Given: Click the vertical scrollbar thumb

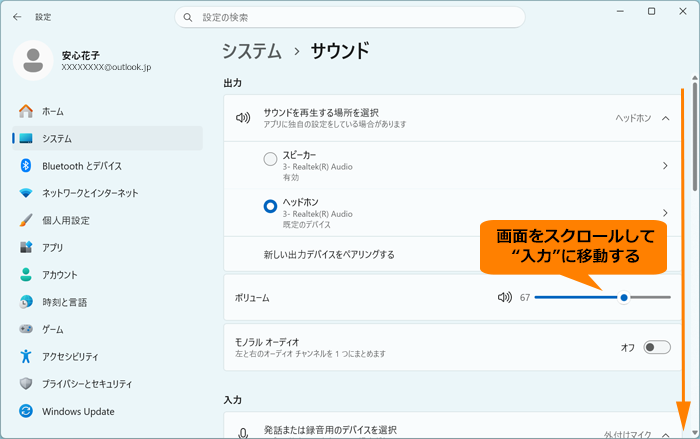Looking at the screenshot, I should click(x=695, y=136).
